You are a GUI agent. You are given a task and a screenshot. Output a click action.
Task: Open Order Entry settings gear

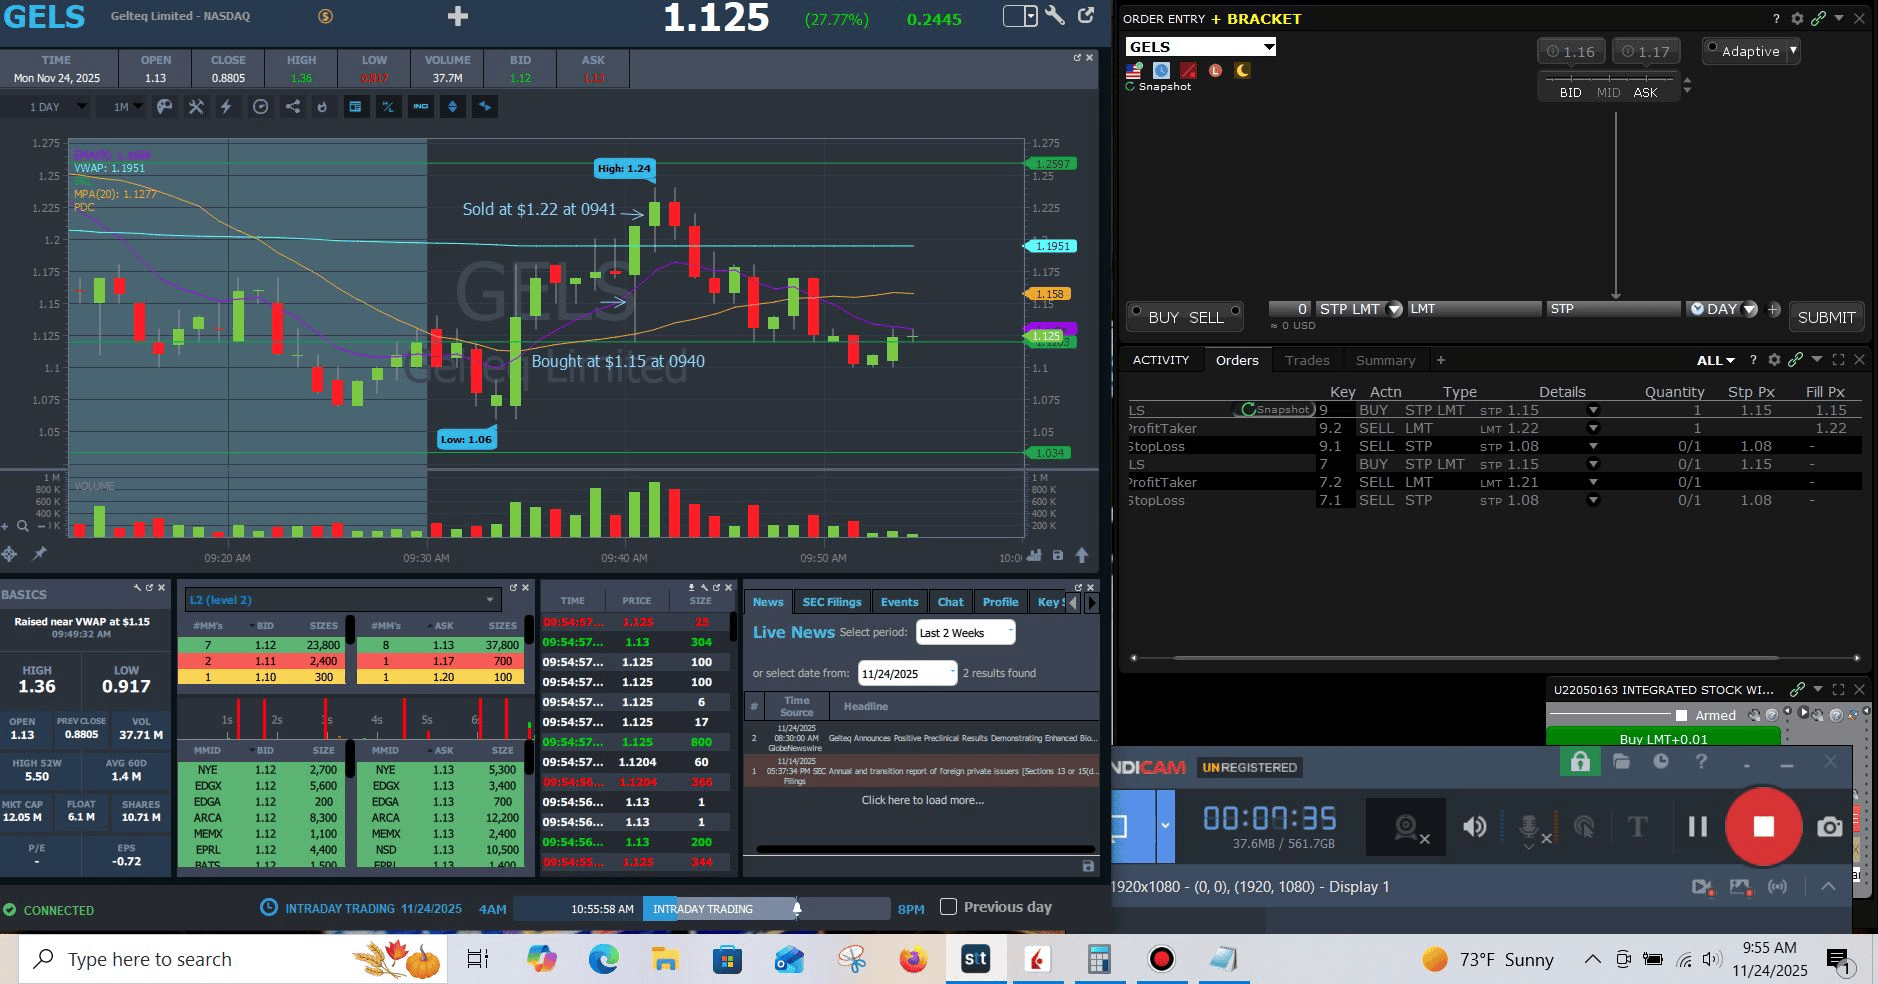(1797, 18)
